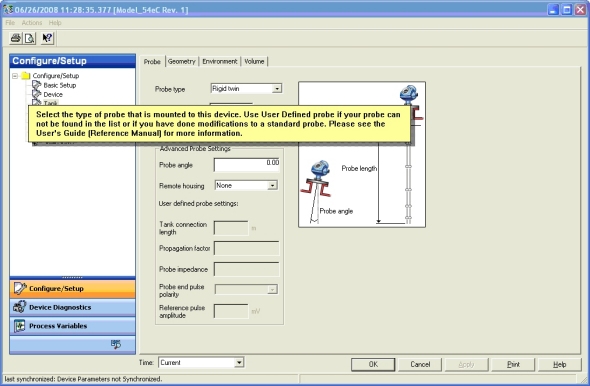Click the Probe angle input field
Screen dimensions: 590x386
point(247,165)
